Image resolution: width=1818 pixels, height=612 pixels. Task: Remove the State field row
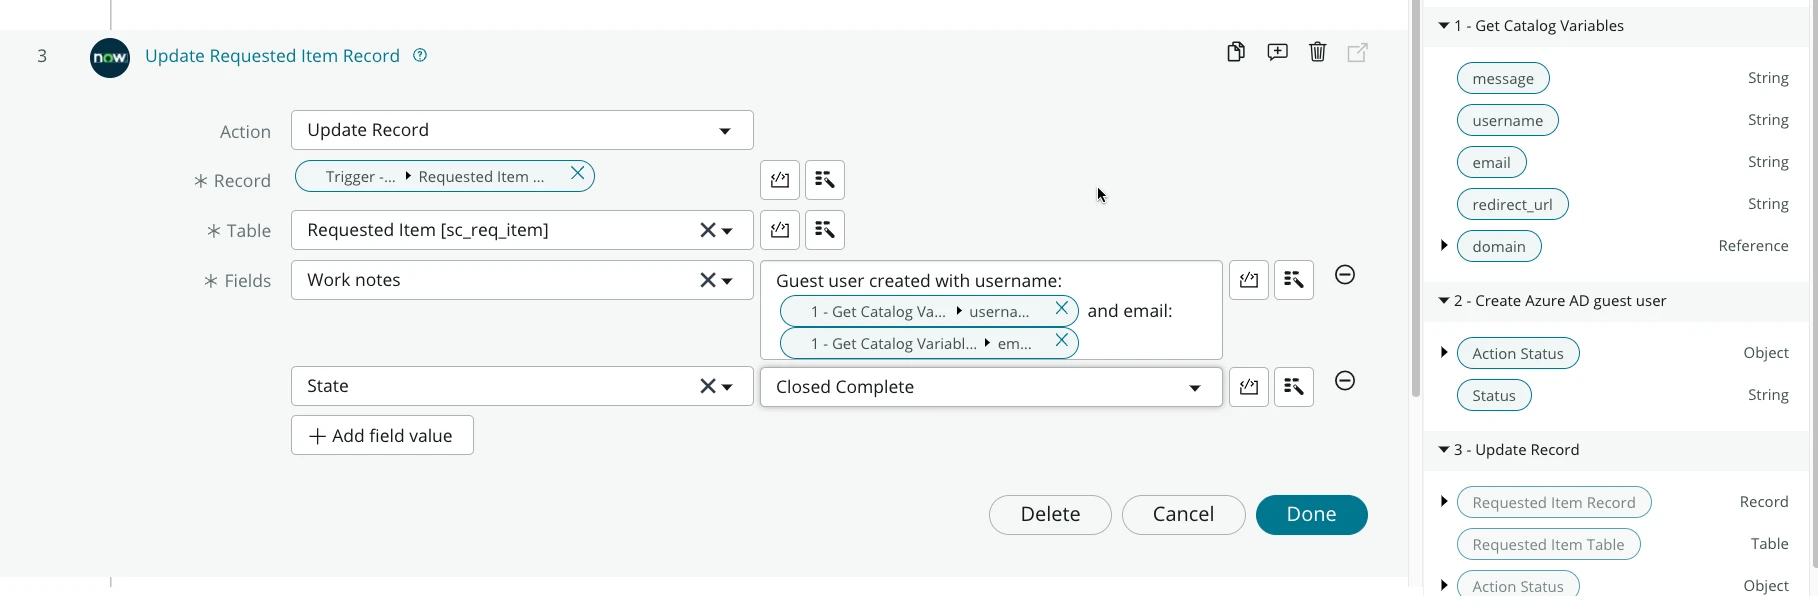pyautogui.click(x=1345, y=381)
